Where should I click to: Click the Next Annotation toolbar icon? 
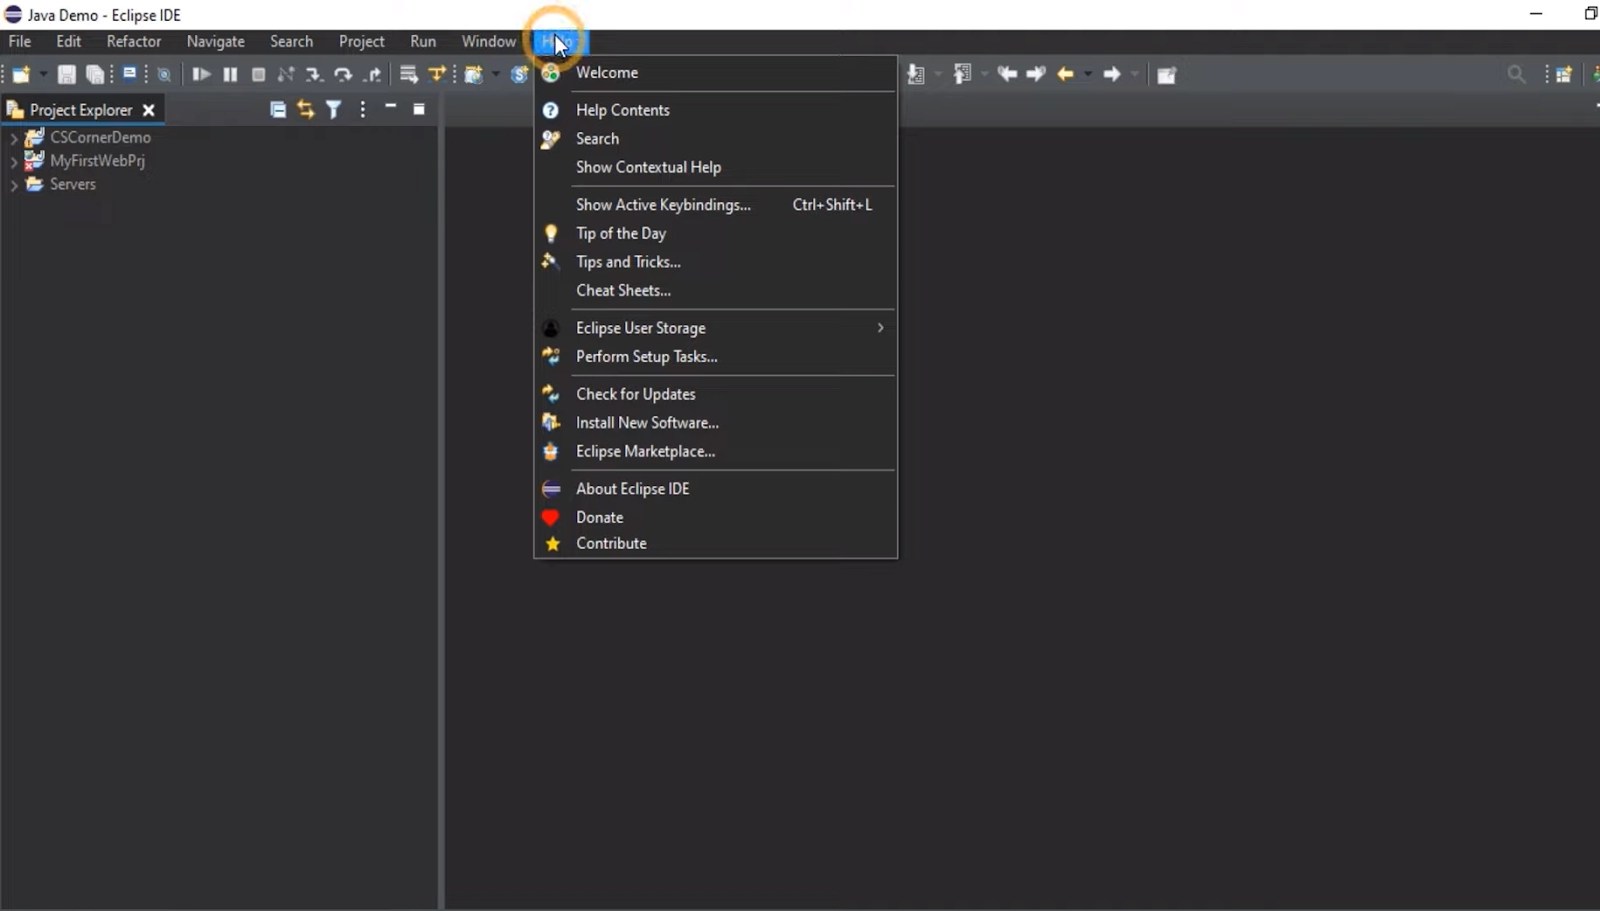point(915,74)
